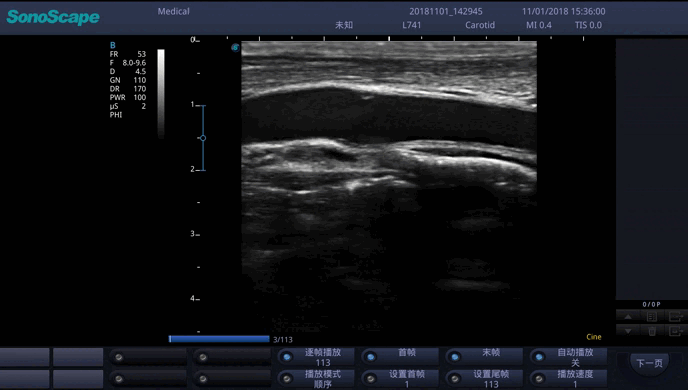
Task: Select 逐帧播放 frame-by-frame playback
Action: pos(316,357)
